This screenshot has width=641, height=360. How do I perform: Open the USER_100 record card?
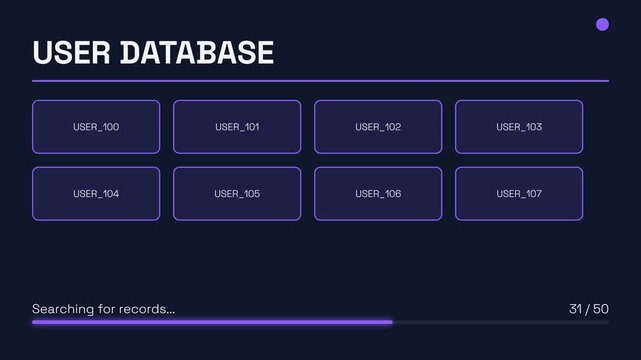click(x=96, y=127)
